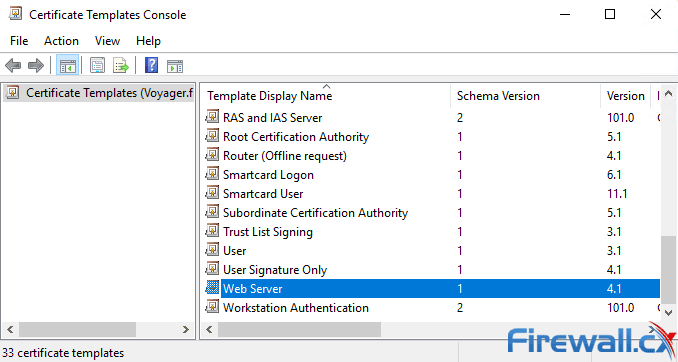Maximize the Certificate Templates Console window
Screen dimensions: 678x362
pos(610,14)
